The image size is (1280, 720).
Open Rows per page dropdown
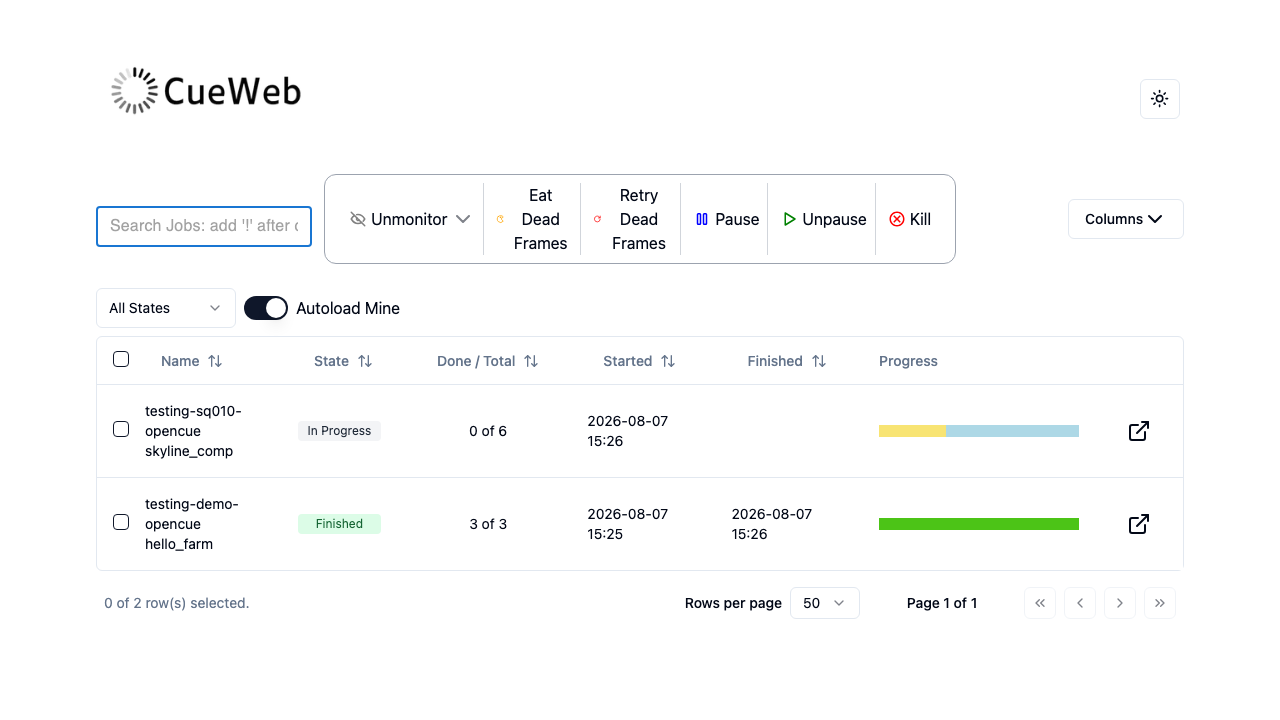pyautogui.click(x=825, y=603)
